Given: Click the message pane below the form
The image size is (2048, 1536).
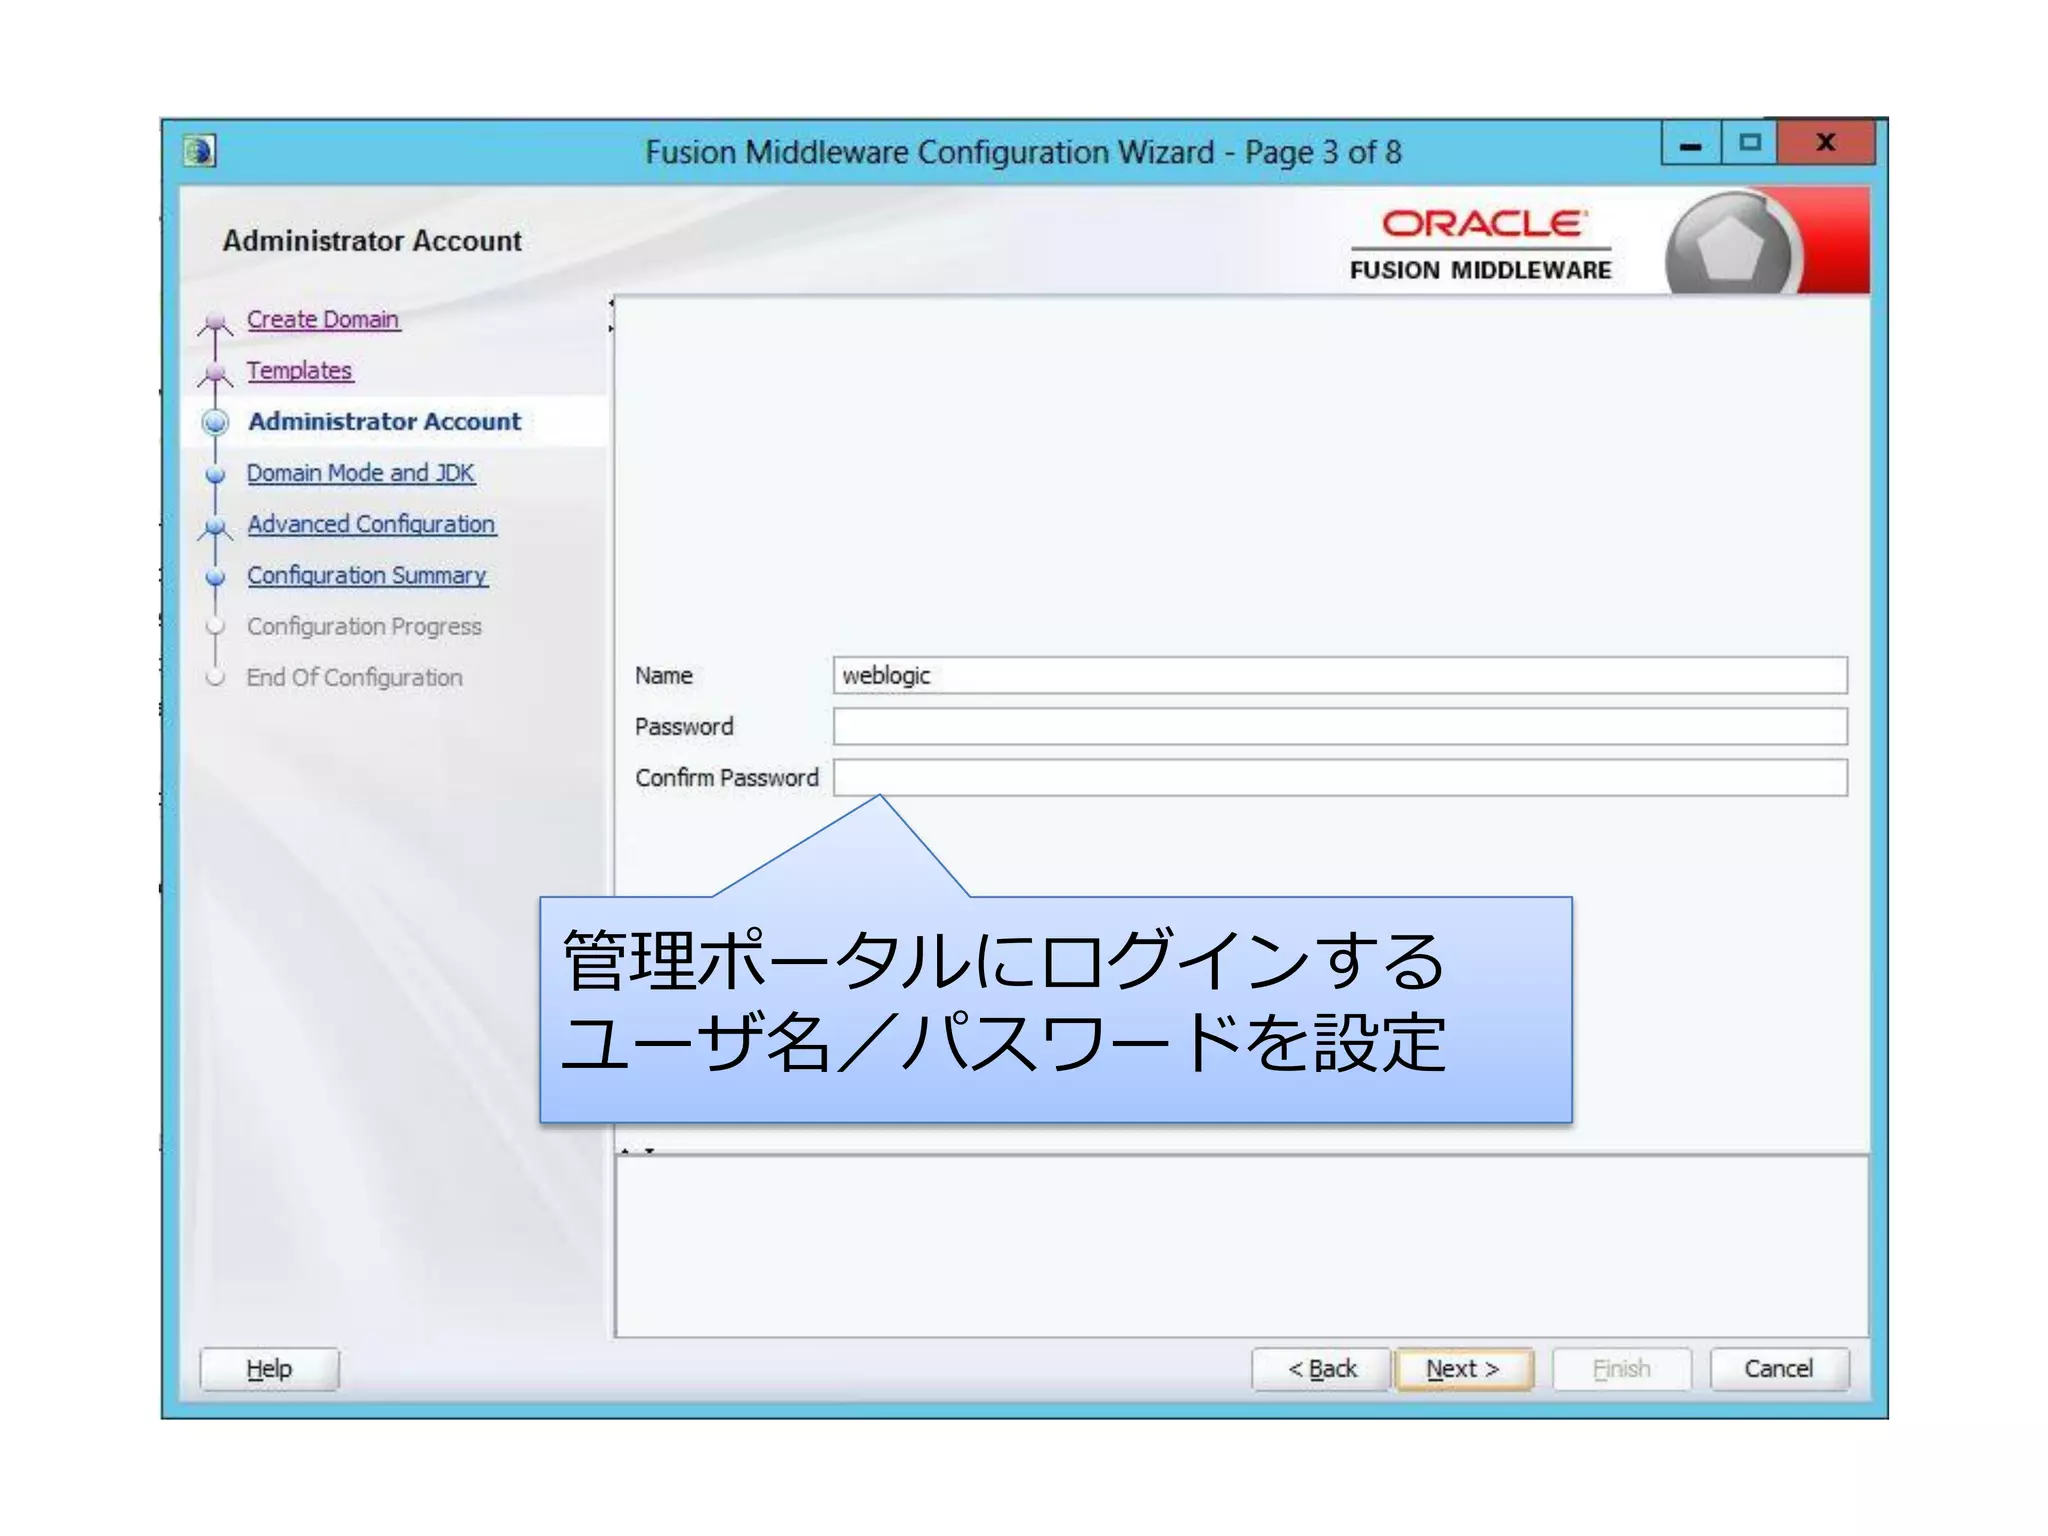Looking at the screenshot, I should point(1241,1246).
